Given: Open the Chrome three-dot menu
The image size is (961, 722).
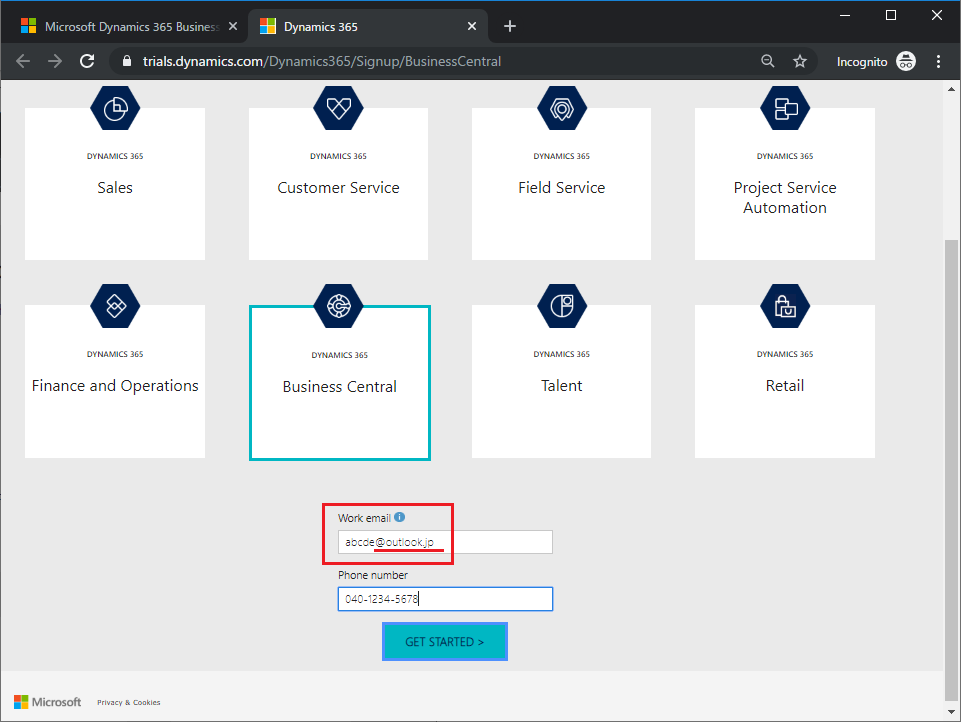Looking at the screenshot, I should coord(938,61).
